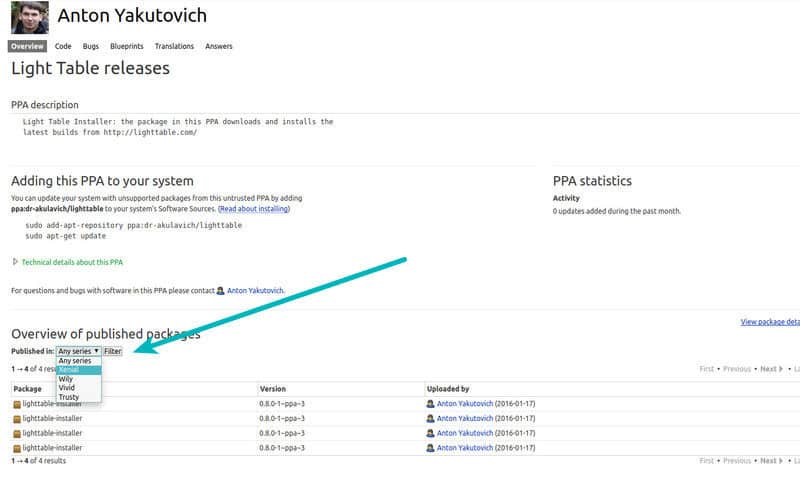Click the package icon in the last table row
800x481 pixels.
tap(17, 448)
